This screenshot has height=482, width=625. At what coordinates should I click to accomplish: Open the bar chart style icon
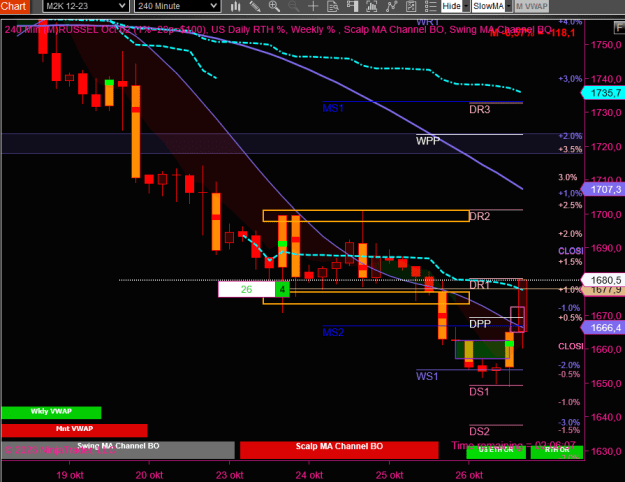236,6
